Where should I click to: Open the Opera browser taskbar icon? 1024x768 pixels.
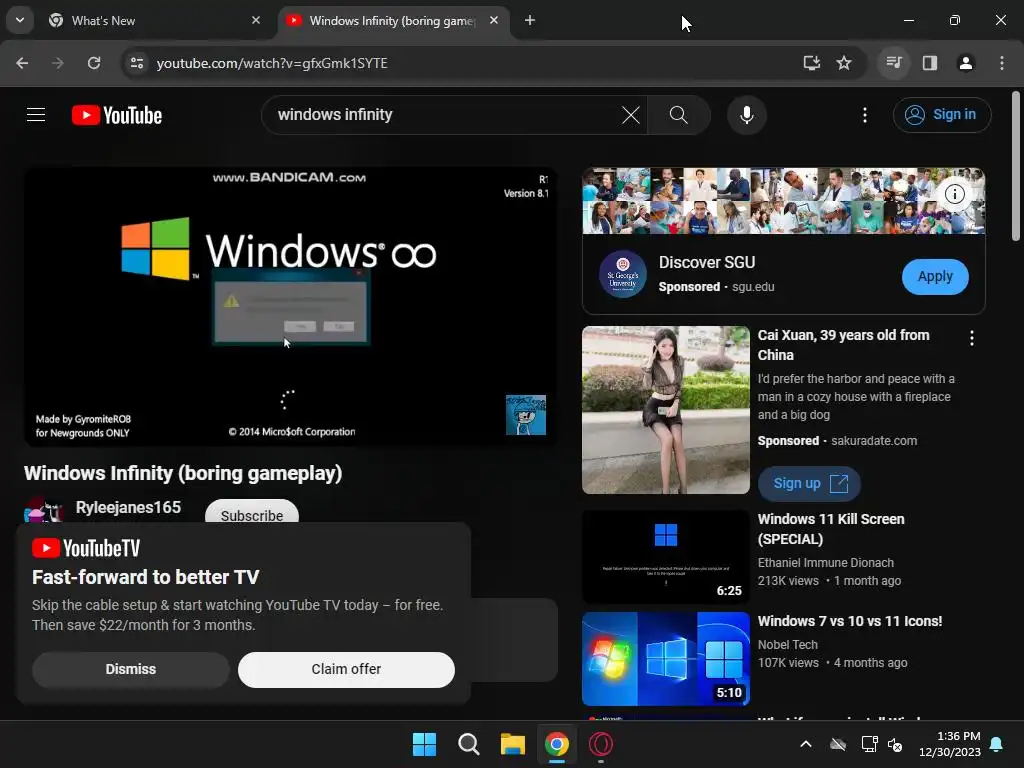[x=601, y=744]
